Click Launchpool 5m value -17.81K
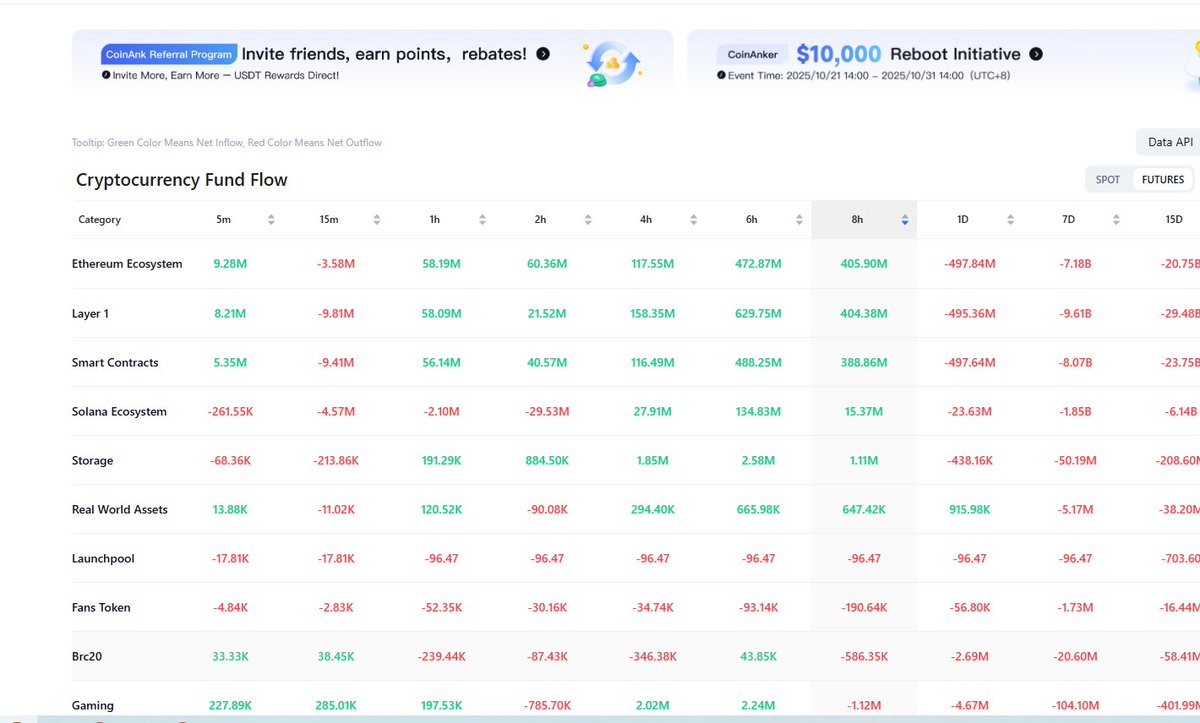The image size is (1200, 723). (x=230, y=559)
